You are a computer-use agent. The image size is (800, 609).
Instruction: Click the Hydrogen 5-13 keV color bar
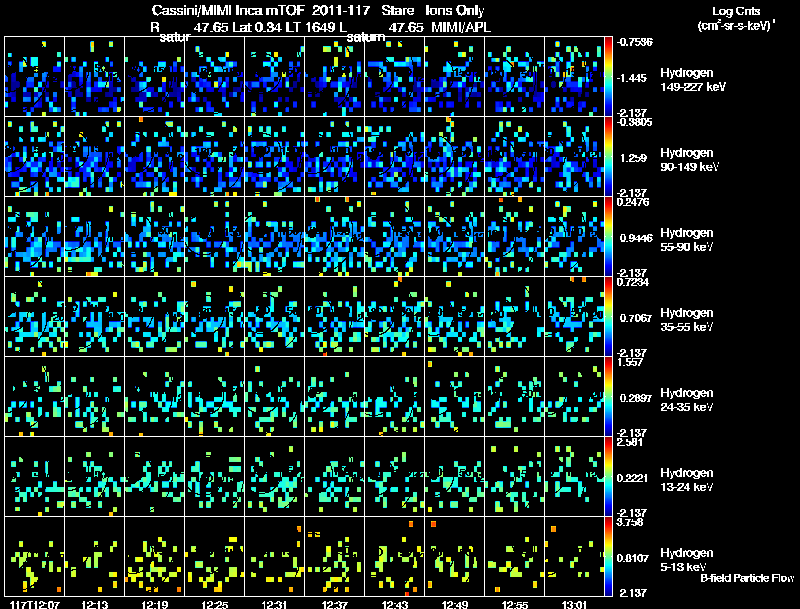point(608,557)
